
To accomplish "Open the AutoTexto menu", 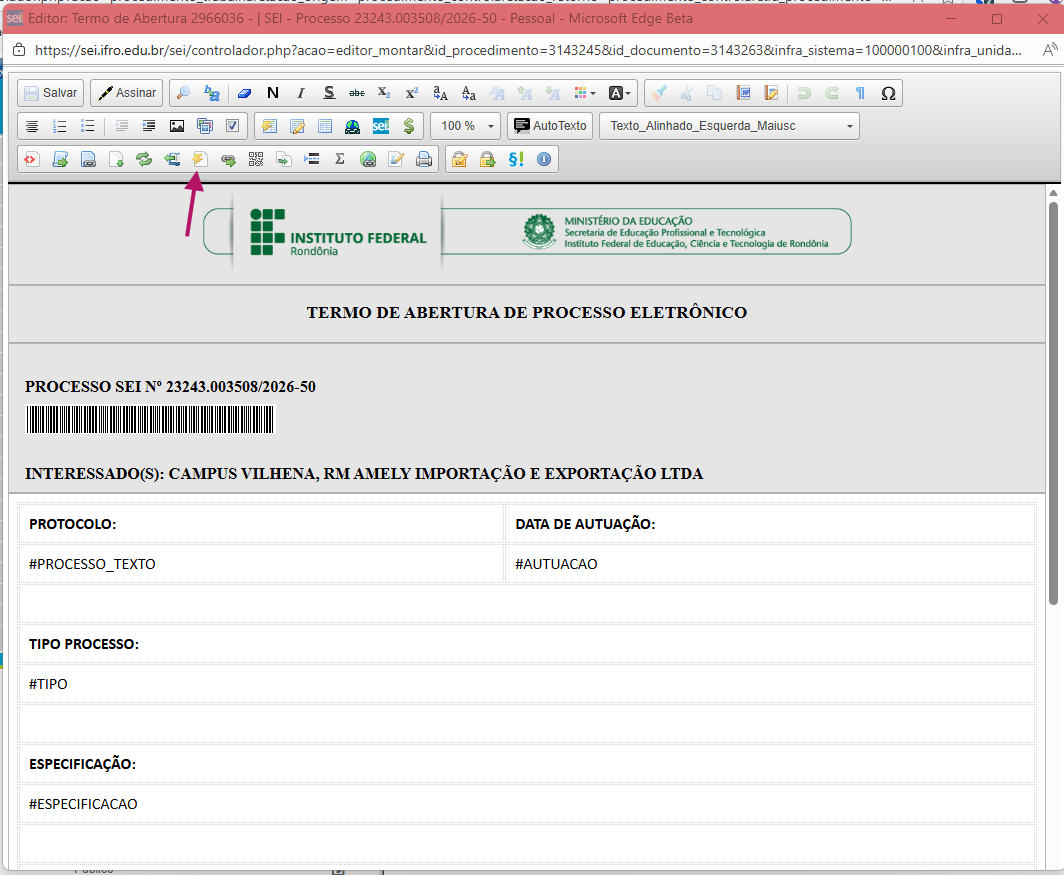I will click(550, 126).
